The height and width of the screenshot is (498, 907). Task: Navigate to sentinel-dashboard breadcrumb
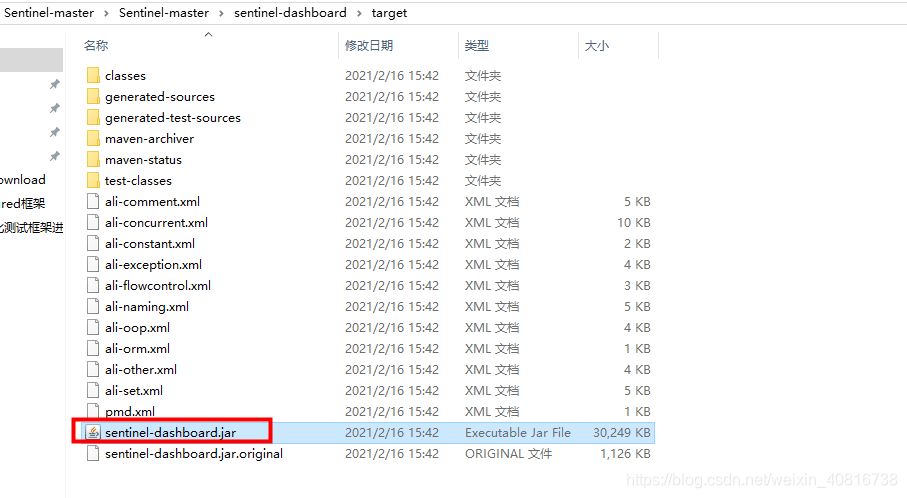click(x=290, y=13)
